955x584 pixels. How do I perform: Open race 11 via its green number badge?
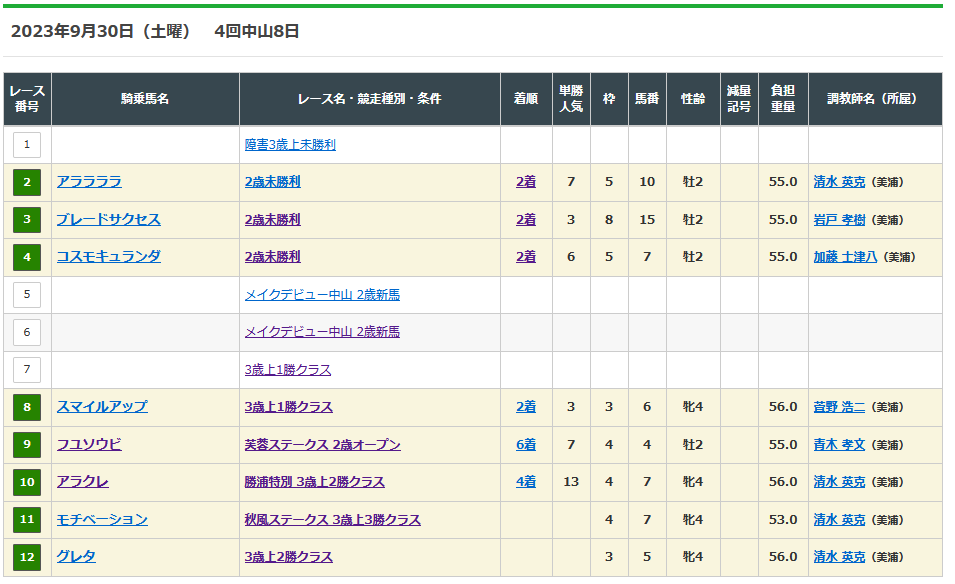[27, 520]
